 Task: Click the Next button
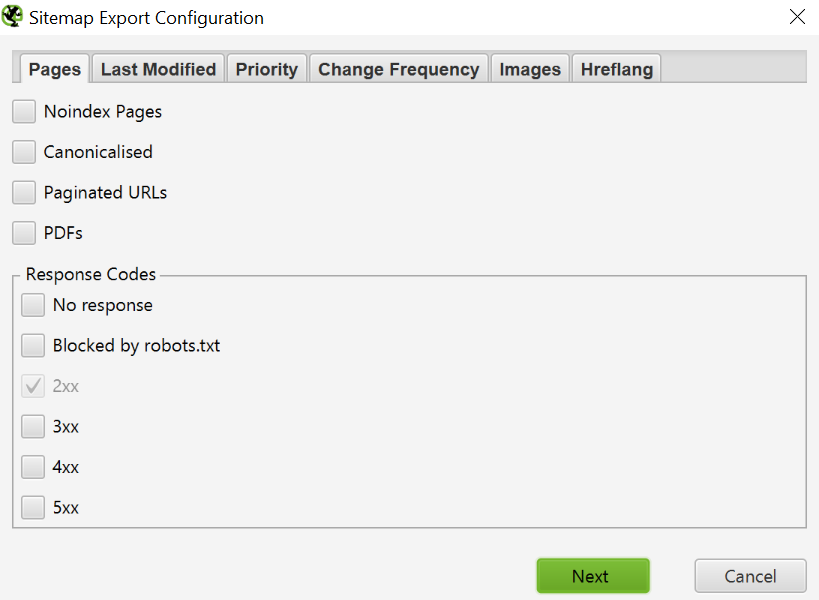point(592,575)
